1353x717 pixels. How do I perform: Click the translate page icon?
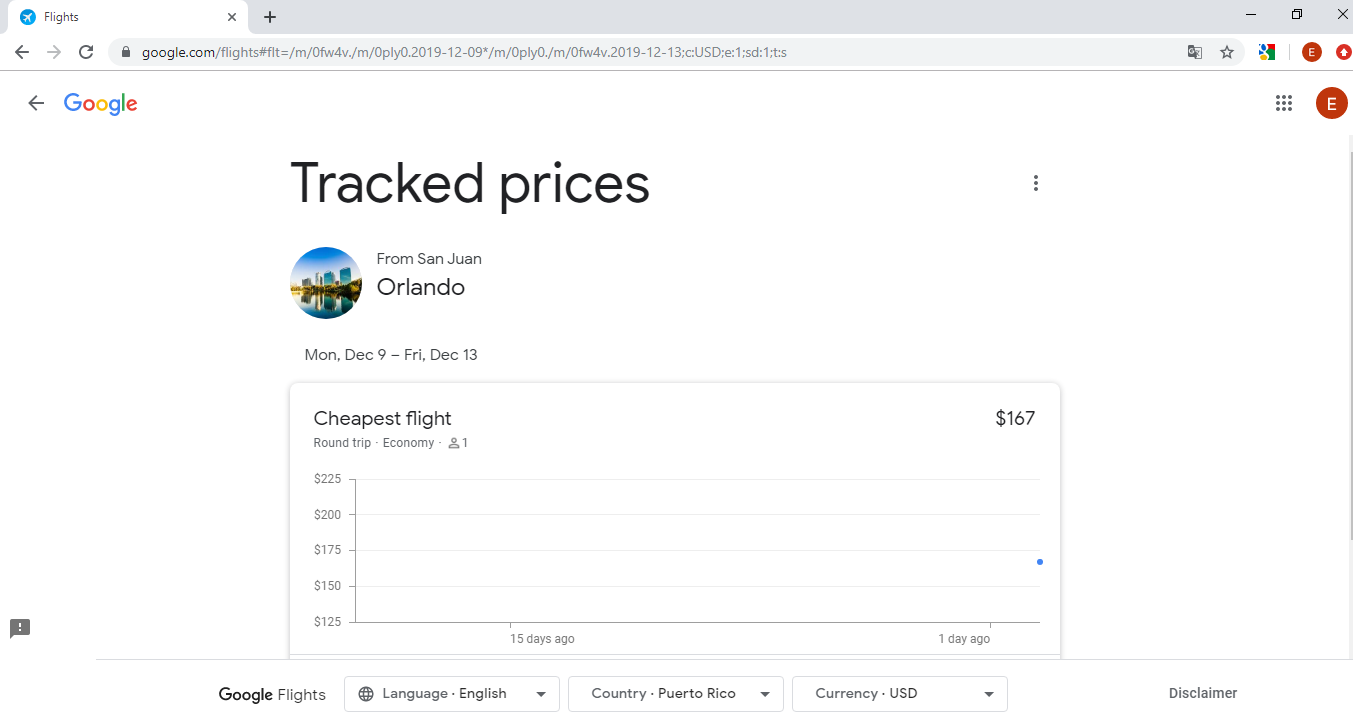click(x=1195, y=52)
